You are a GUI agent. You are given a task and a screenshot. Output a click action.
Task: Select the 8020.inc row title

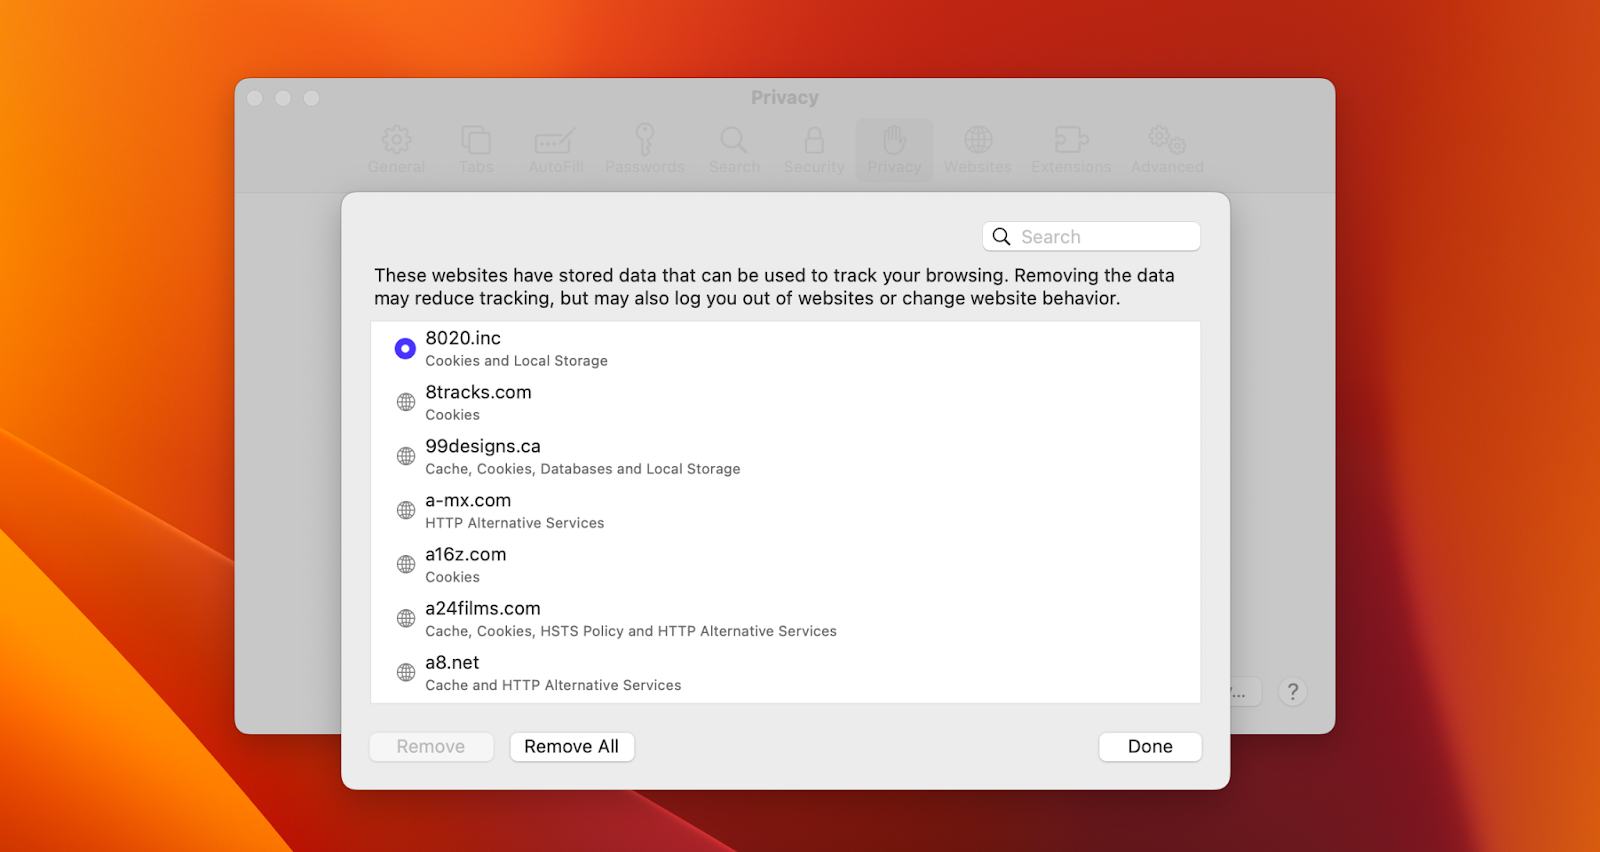click(x=463, y=338)
